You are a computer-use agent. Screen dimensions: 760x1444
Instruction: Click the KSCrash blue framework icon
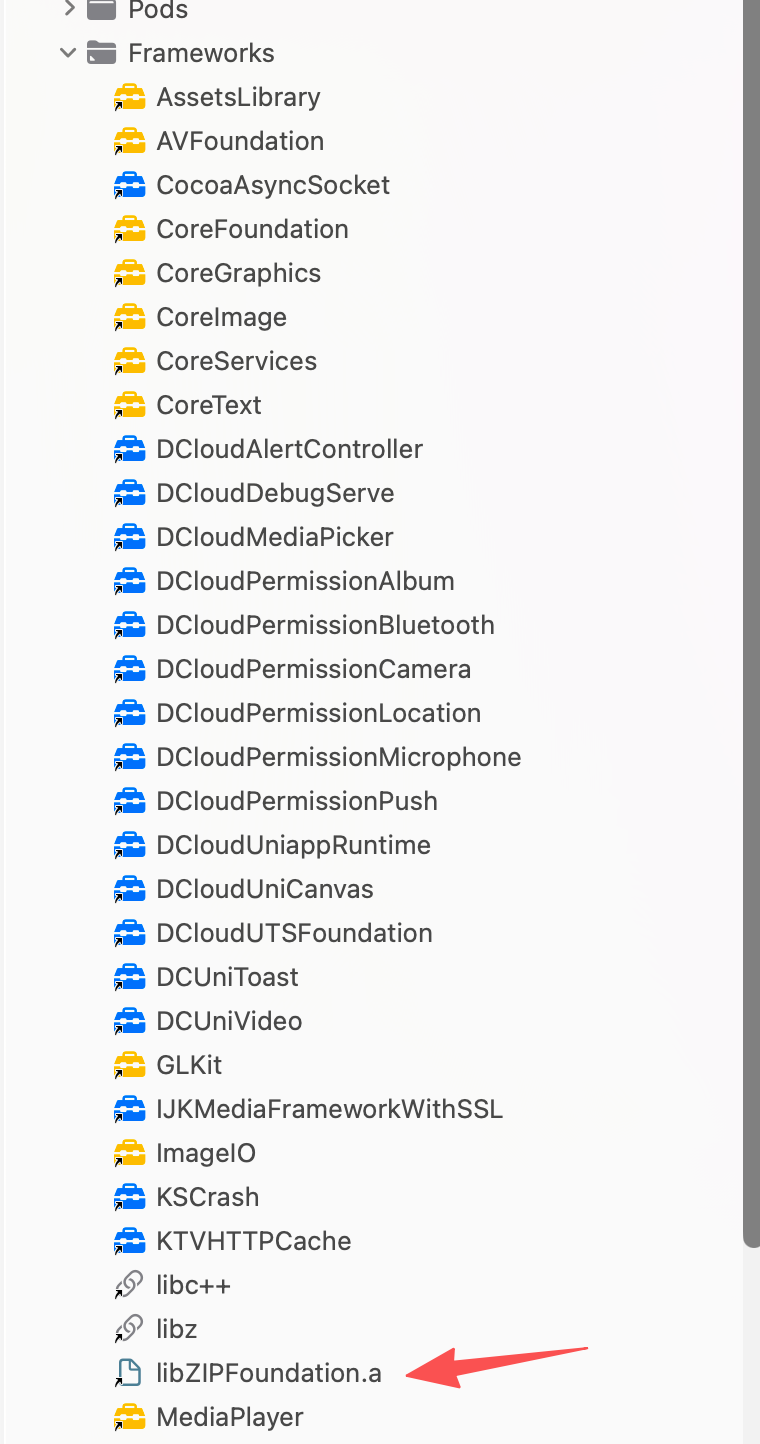[x=129, y=1197]
